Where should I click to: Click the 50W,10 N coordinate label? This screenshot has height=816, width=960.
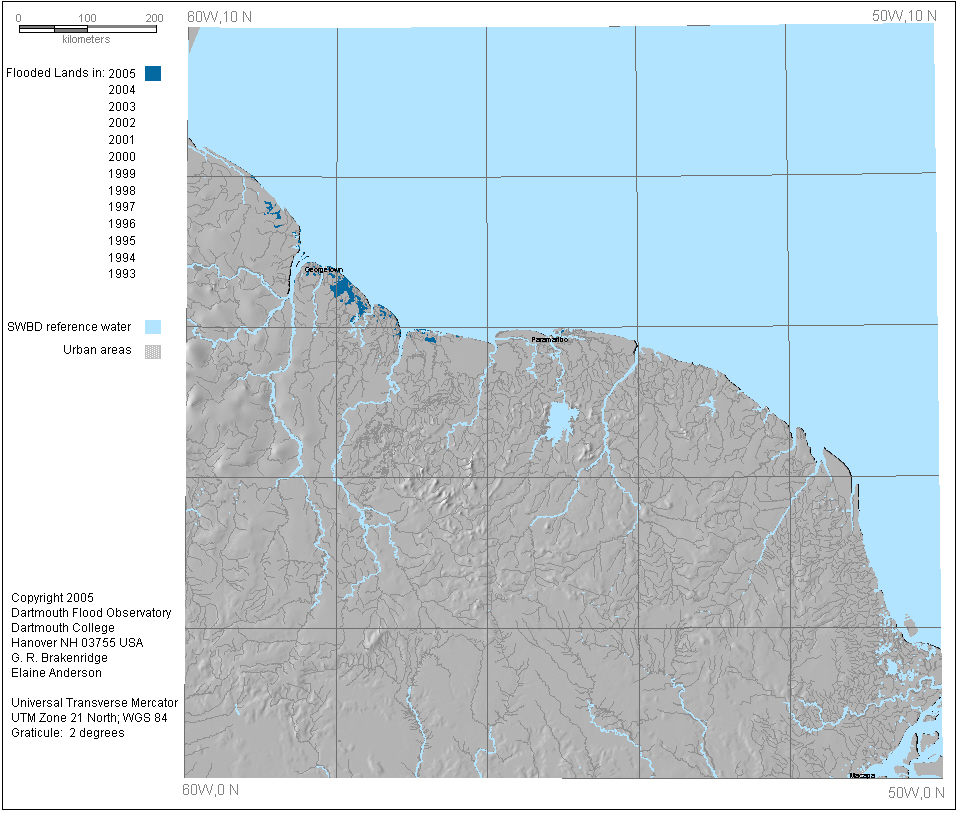(x=904, y=15)
